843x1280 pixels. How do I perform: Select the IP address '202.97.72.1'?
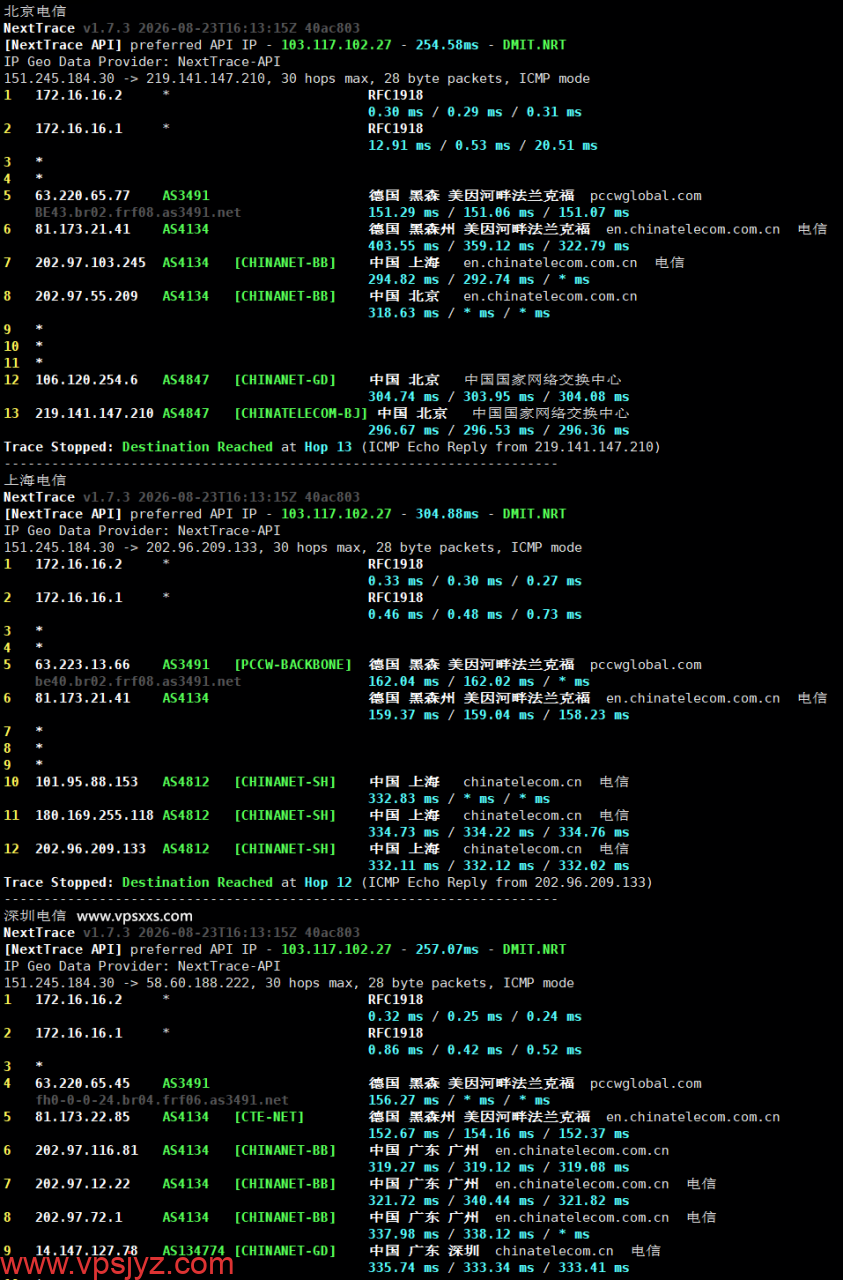79,1217
